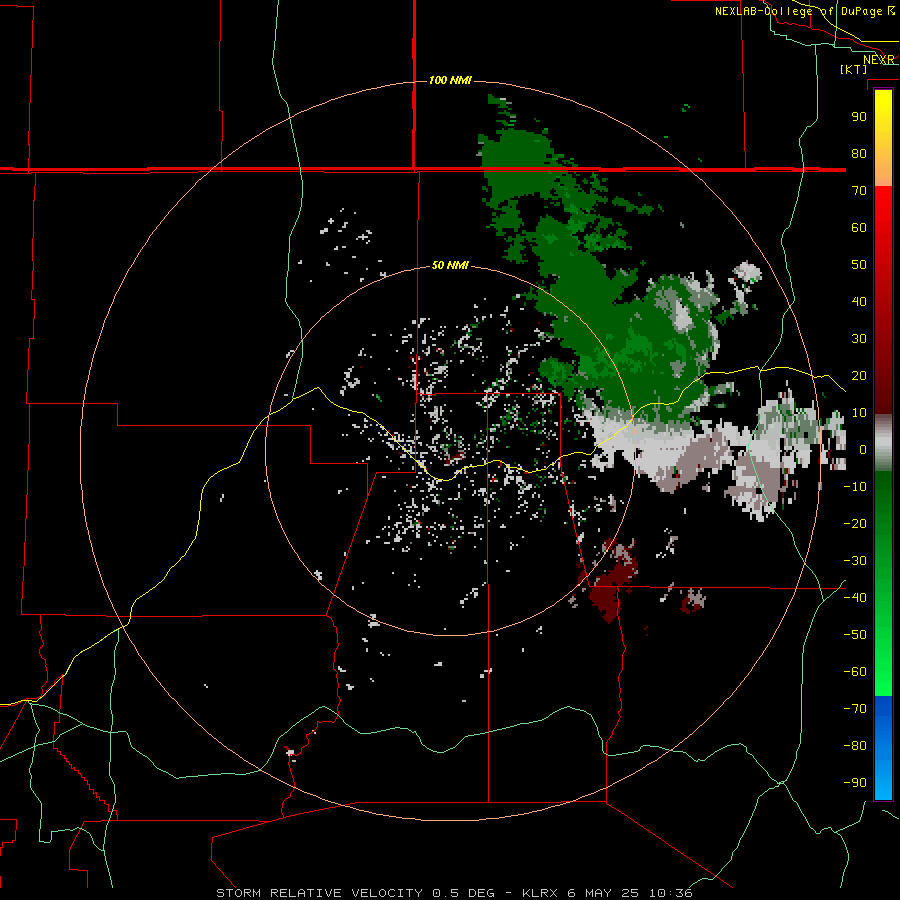The image size is (900, 900).
Task: Click the NEXLAB-College of DuPage header text
Action: (x=804, y=11)
